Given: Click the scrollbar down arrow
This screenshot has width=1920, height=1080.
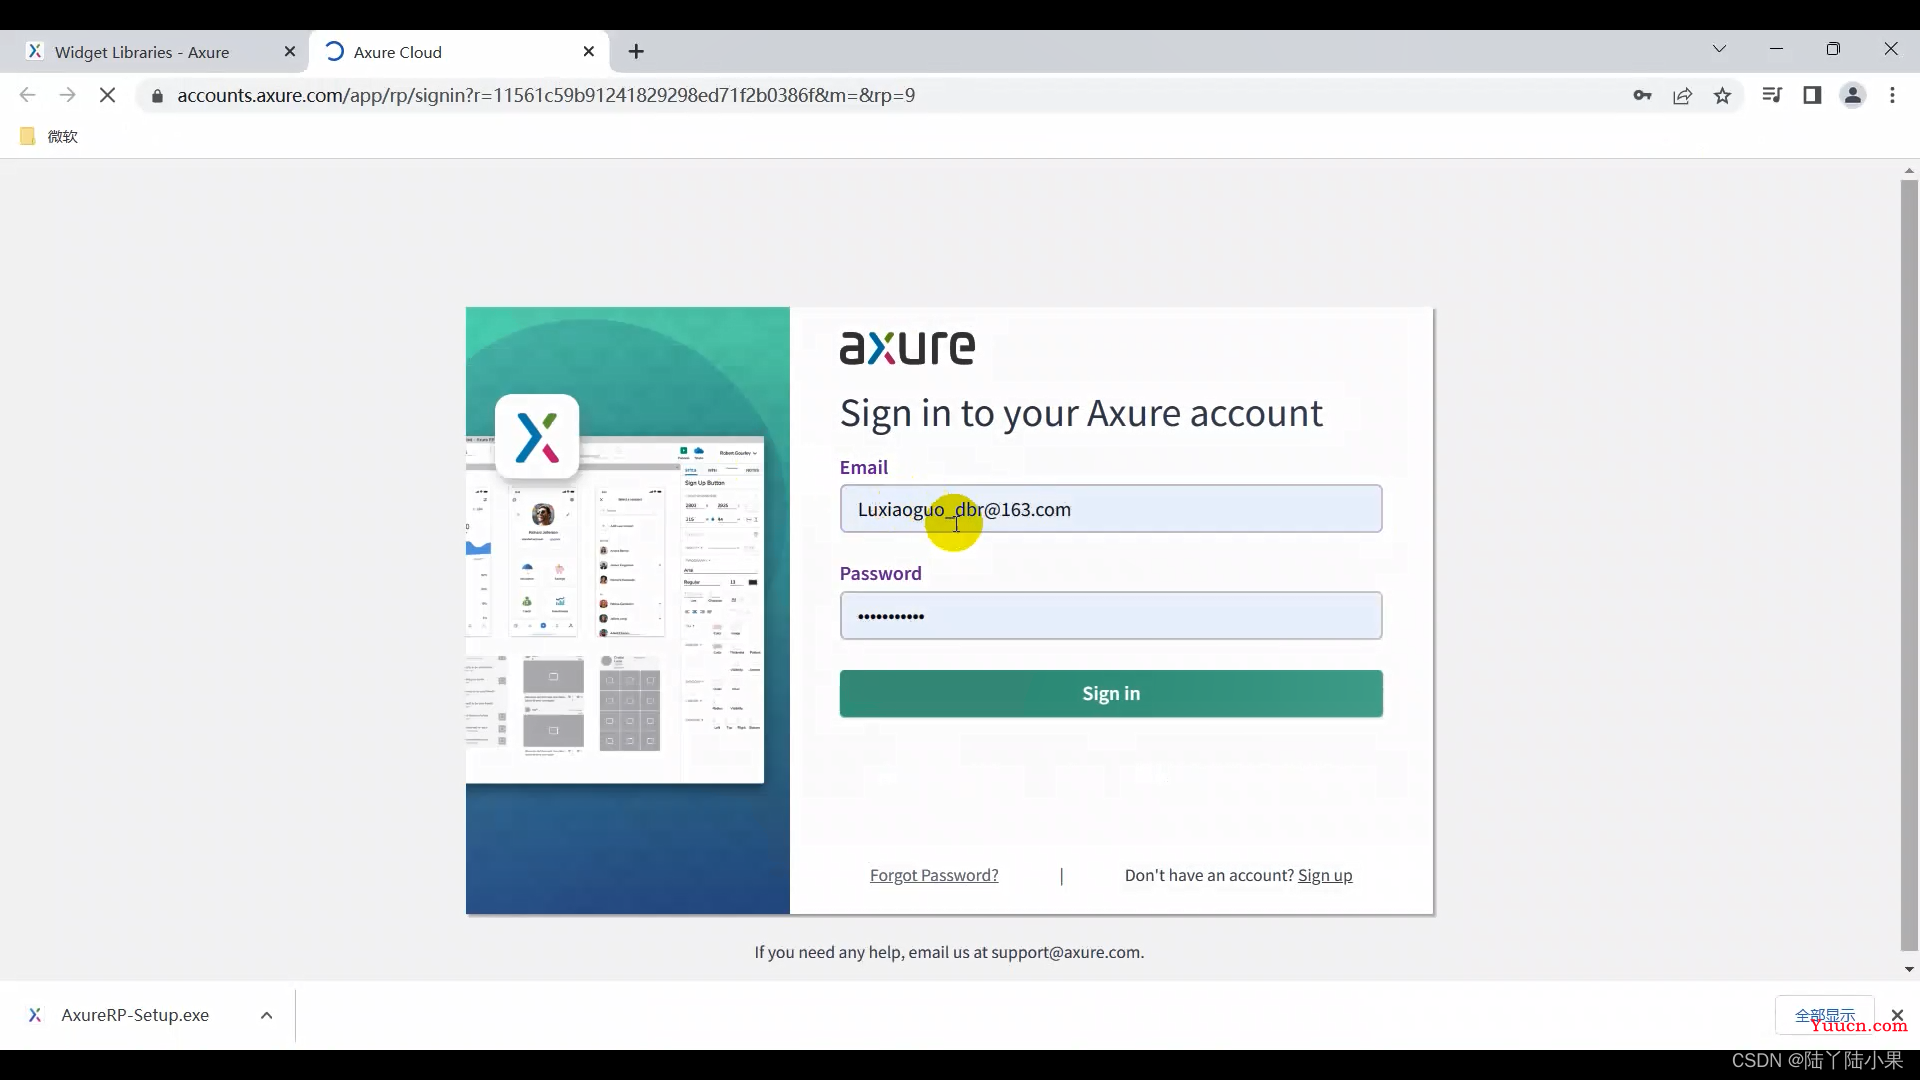Looking at the screenshot, I should (x=1909, y=969).
